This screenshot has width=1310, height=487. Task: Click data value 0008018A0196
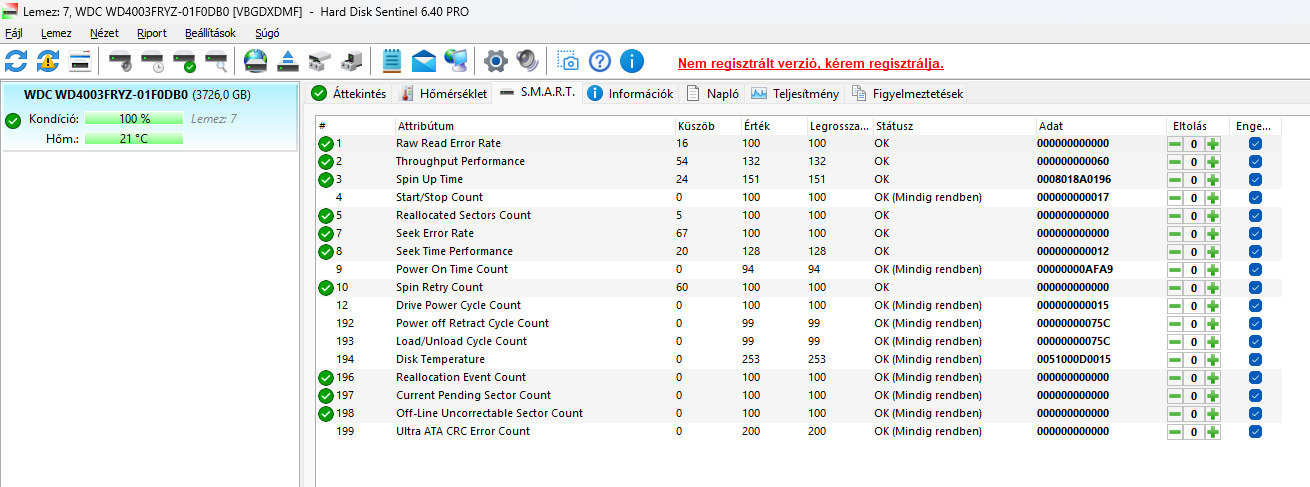click(1074, 180)
